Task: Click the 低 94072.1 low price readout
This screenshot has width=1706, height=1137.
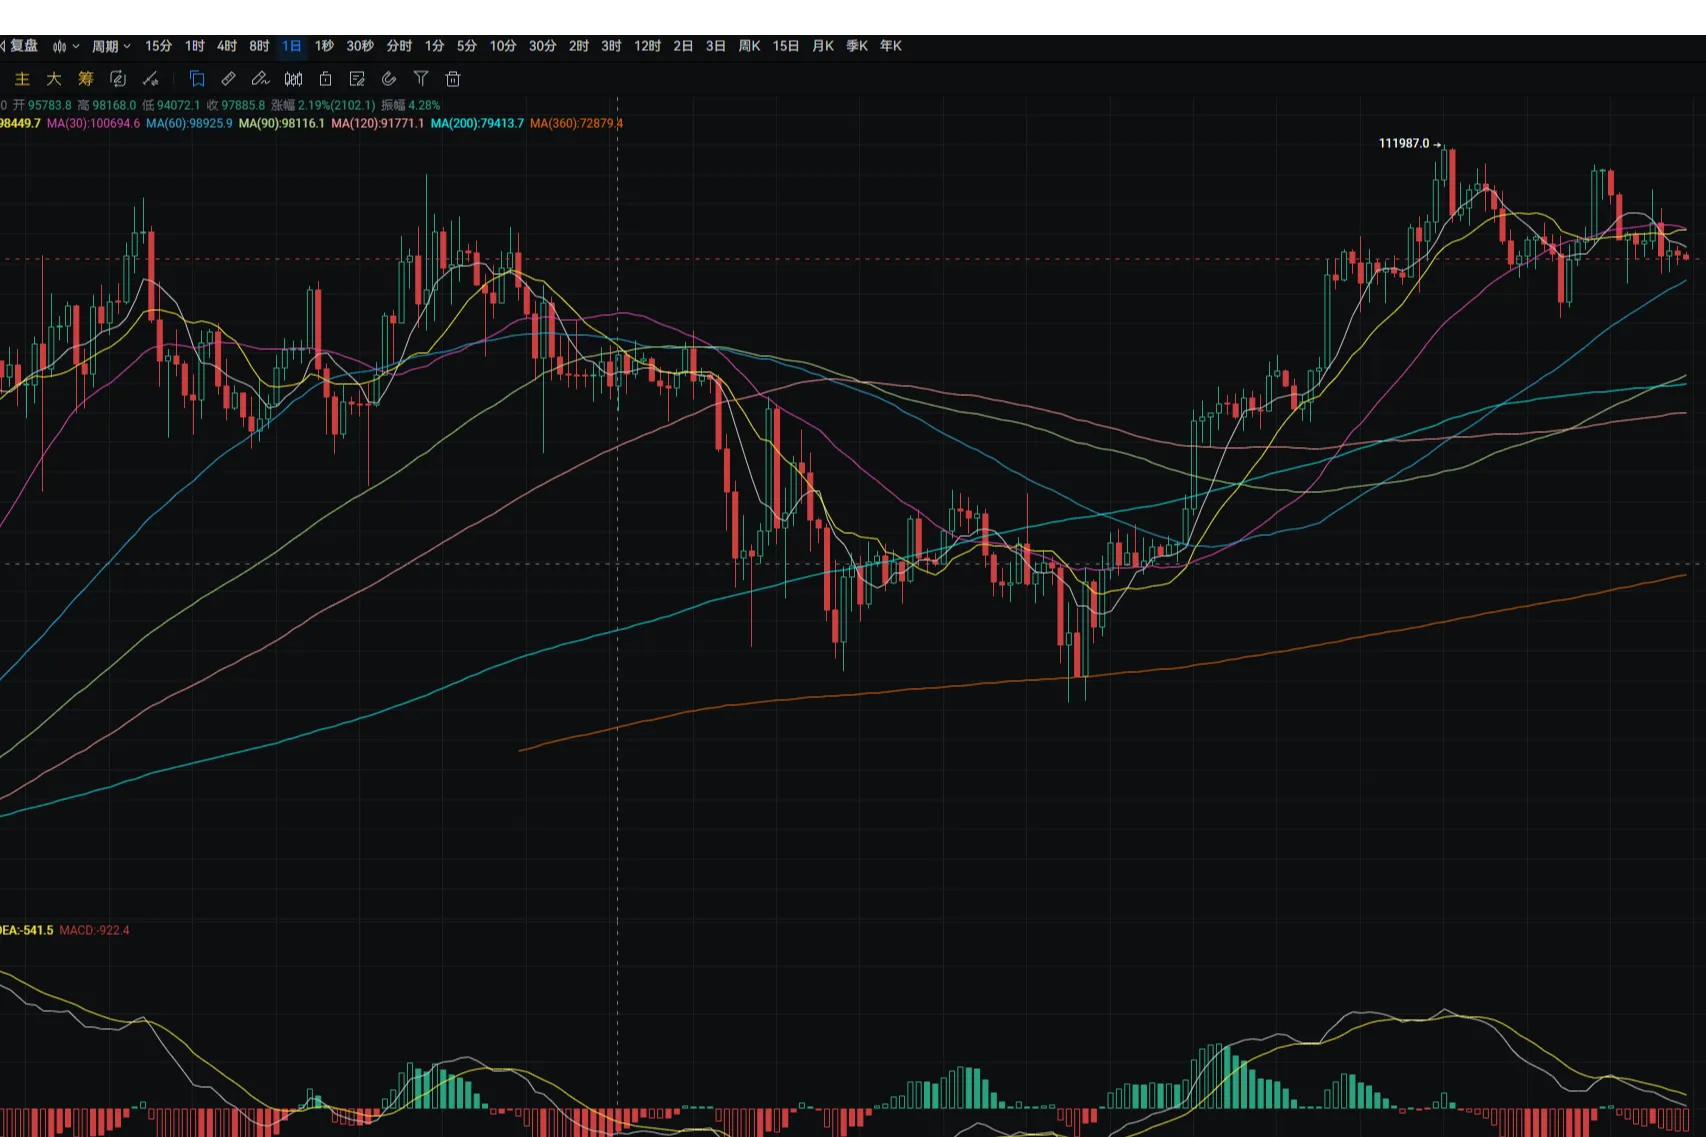Action: click(171, 105)
